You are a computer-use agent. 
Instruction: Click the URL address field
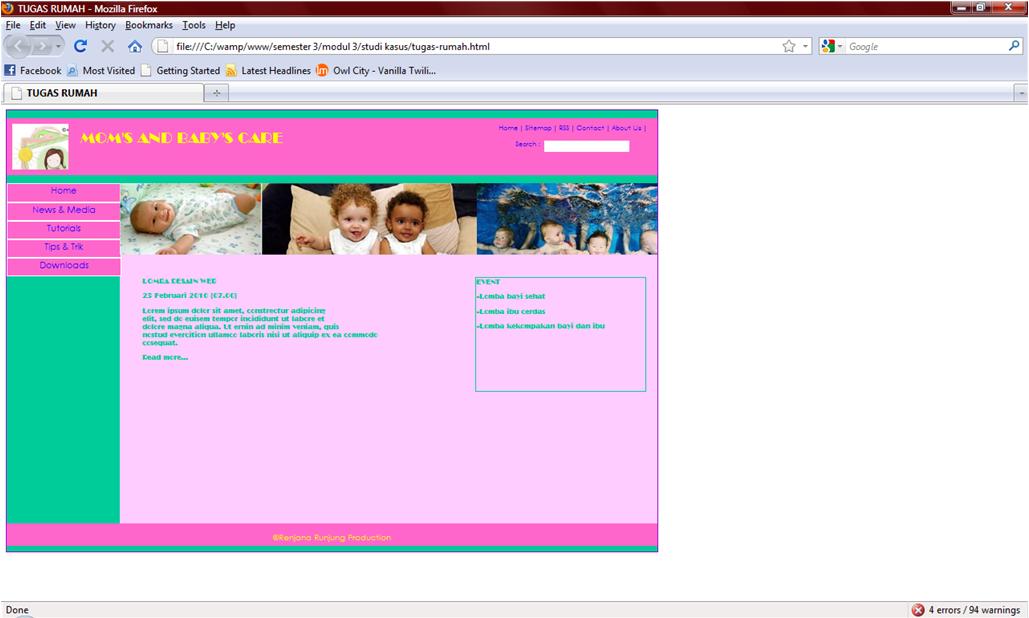[476, 47]
